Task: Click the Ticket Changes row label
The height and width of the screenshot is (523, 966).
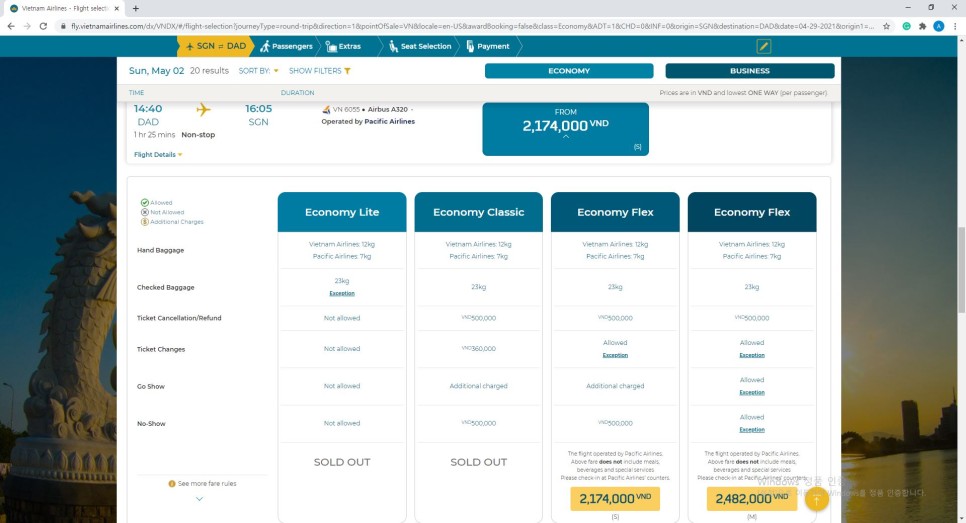Action: (x=161, y=349)
